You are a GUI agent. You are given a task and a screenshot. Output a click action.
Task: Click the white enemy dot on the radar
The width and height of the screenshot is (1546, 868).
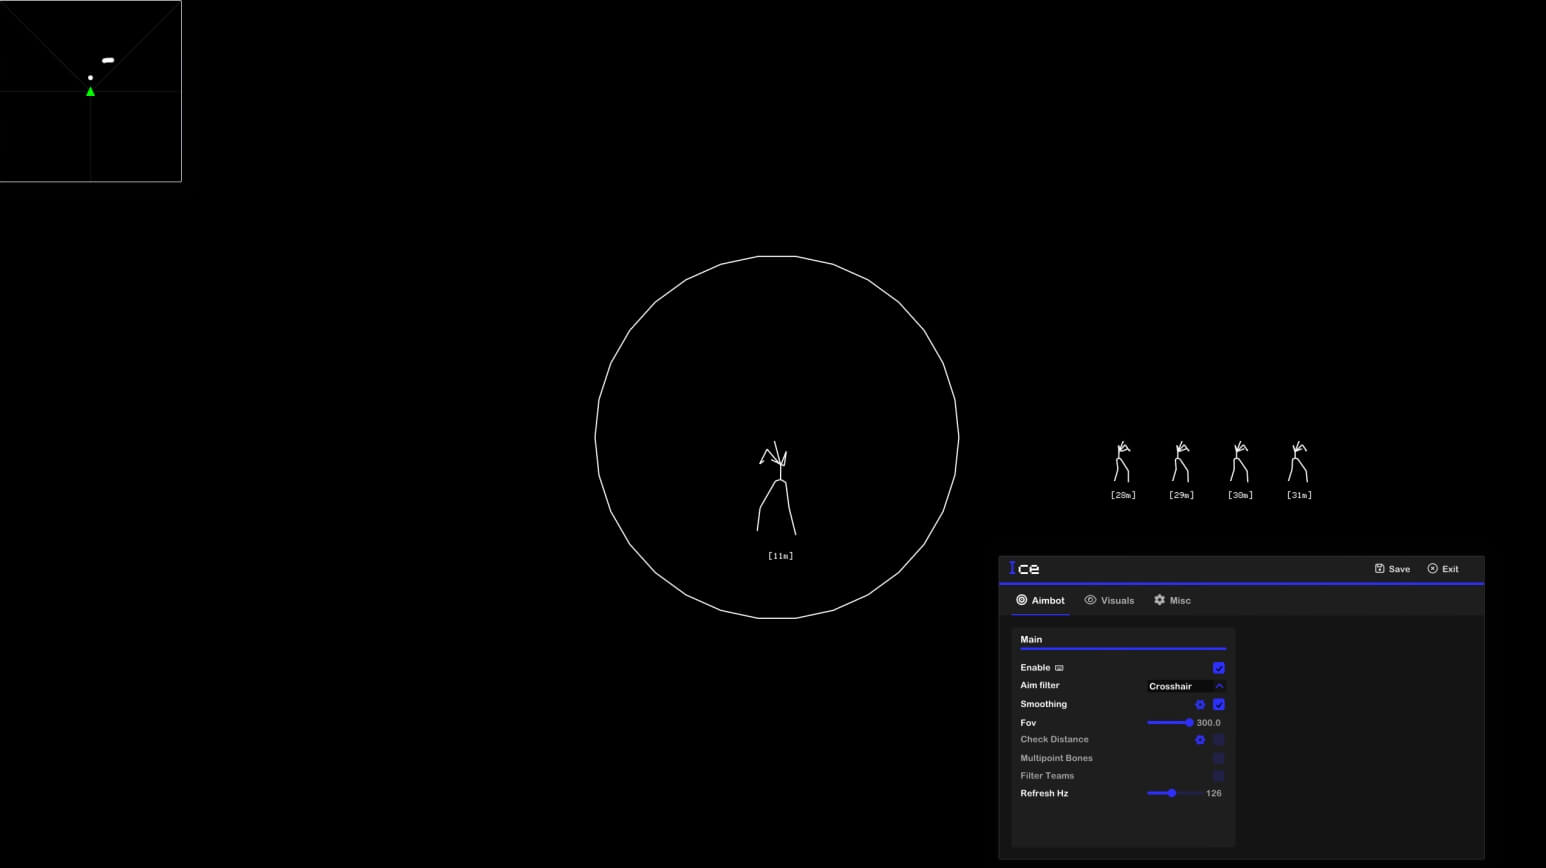pyautogui.click(x=90, y=78)
